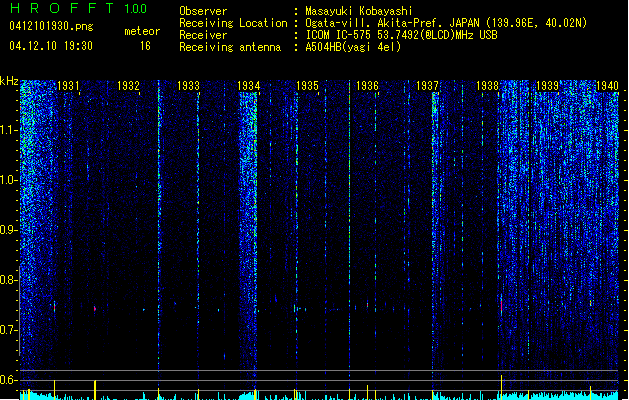The height and width of the screenshot is (400, 629).
Task: Select antenna value A504HB(yagi 4el)
Action: 353,47
